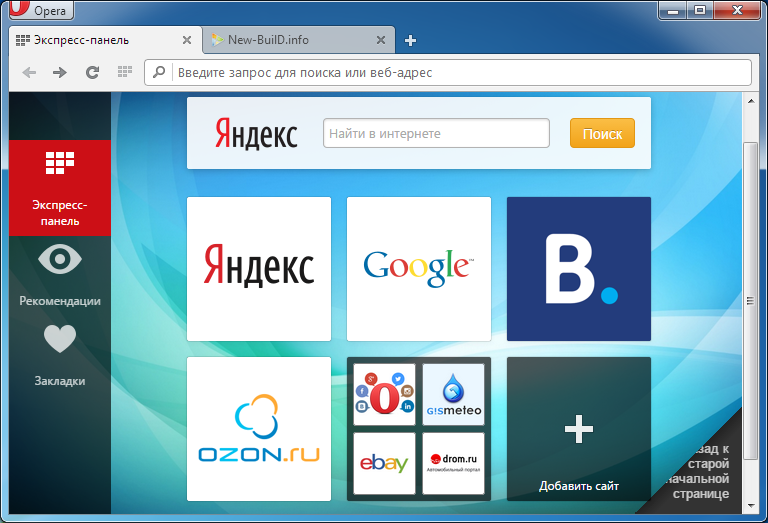This screenshot has height=523, width=768.
Task: Open the ebay thumbnail in folder
Action: coord(384,463)
